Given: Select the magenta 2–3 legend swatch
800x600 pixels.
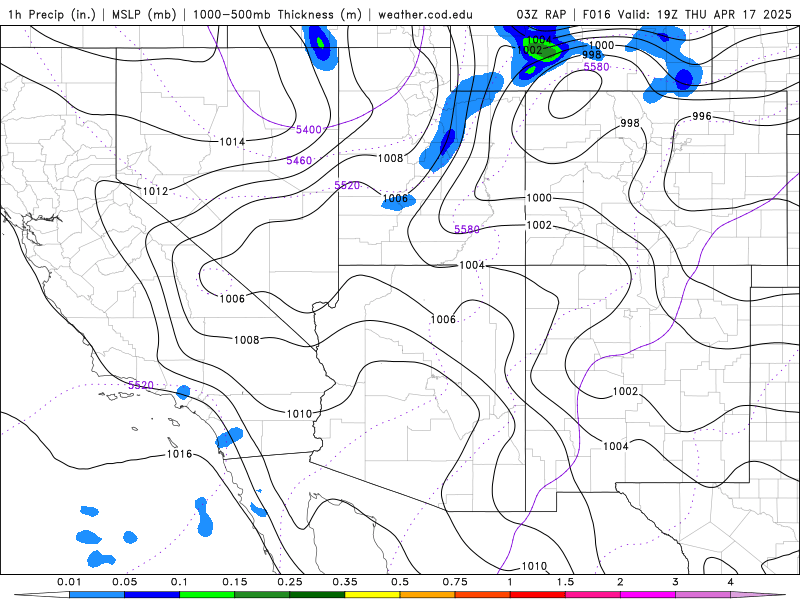Looking at the screenshot, I should pyautogui.click(x=648, y=595).
